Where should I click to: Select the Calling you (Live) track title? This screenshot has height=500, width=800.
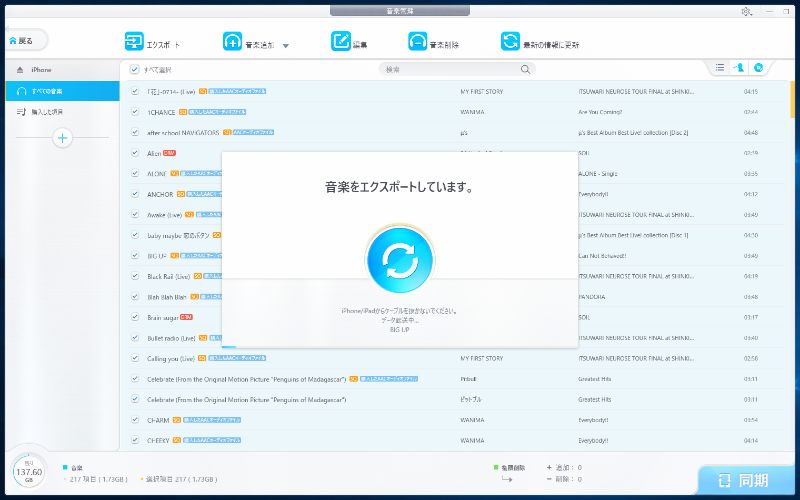coord(171,359)
